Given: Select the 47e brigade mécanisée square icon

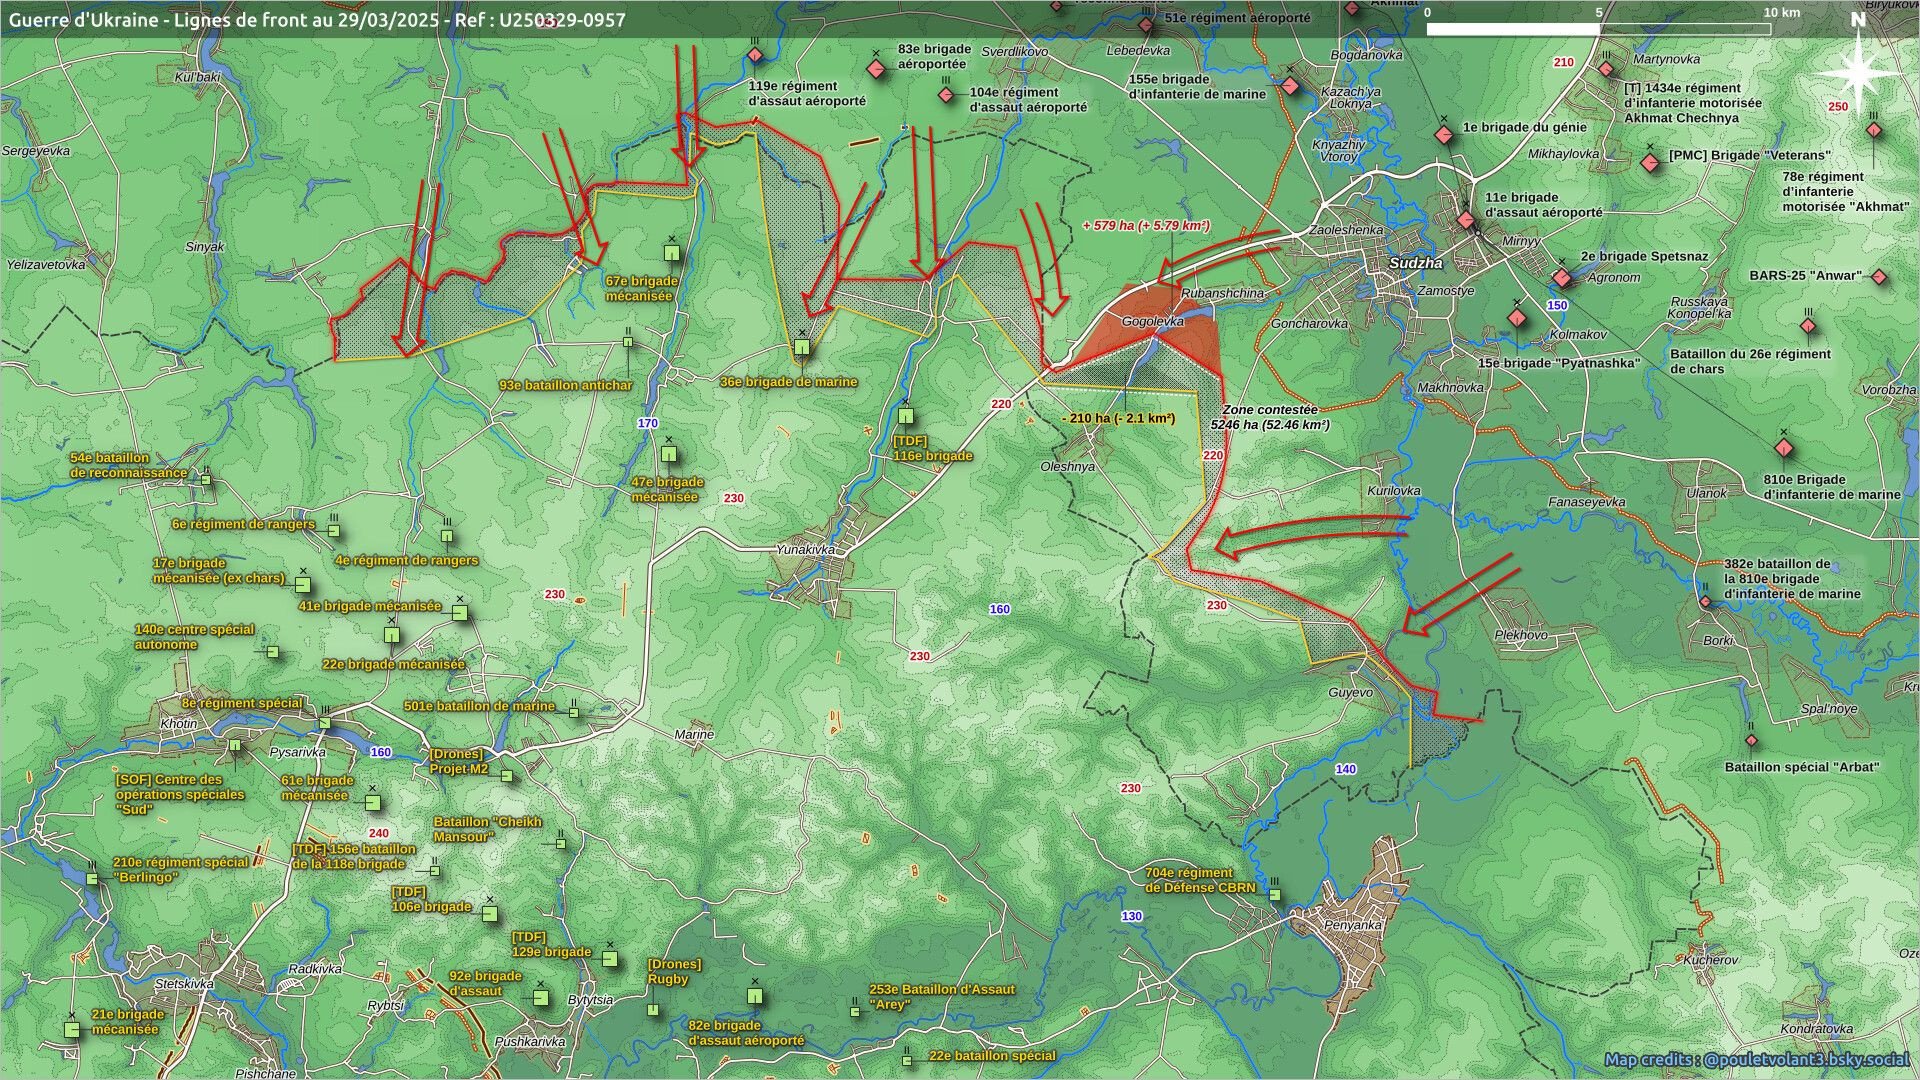Looking at the screenshot, I should 669,455.
